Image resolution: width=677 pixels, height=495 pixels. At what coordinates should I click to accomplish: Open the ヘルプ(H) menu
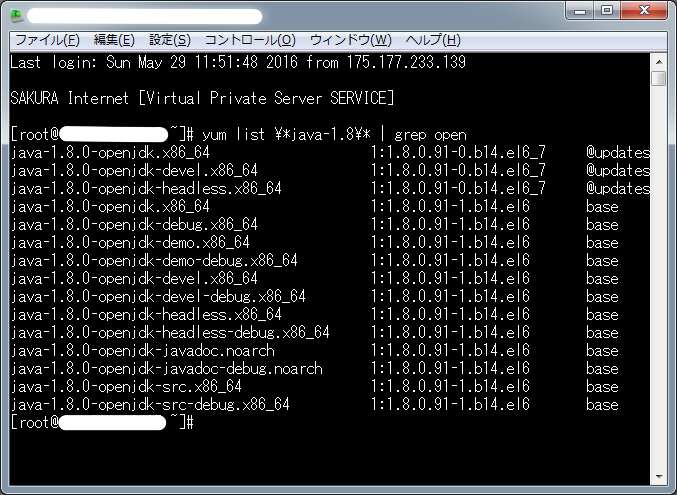coord(433,40)
